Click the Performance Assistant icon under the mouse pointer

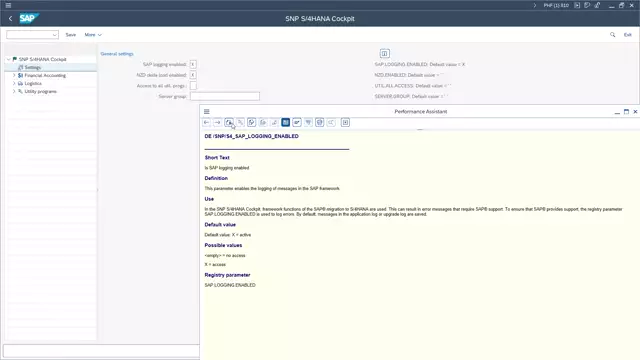[x=229, y=122]
